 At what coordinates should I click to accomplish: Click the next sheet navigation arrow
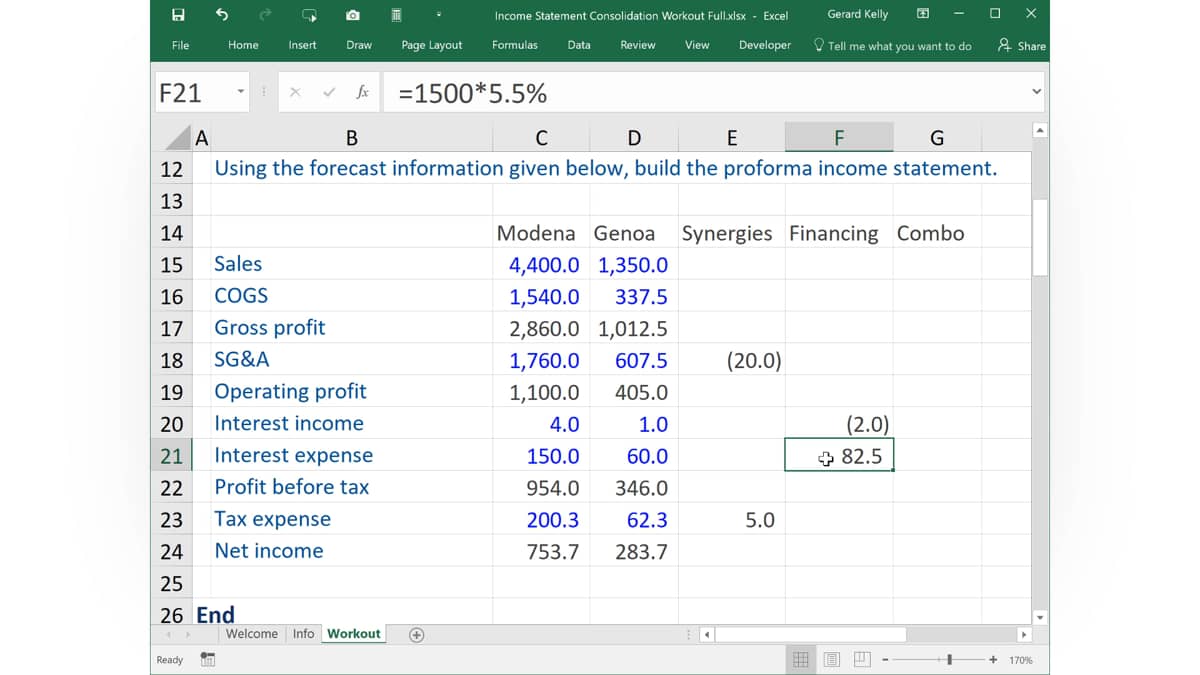(x=187, y=634)
